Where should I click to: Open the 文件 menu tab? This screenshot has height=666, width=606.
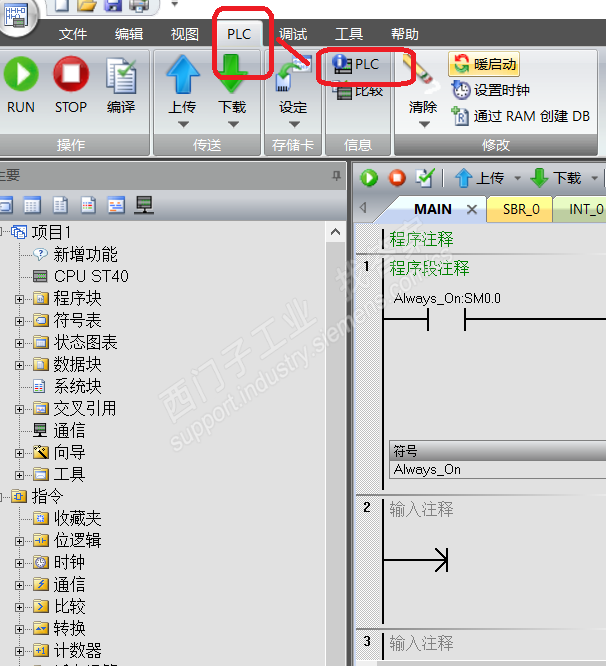[x=73, y=34]
